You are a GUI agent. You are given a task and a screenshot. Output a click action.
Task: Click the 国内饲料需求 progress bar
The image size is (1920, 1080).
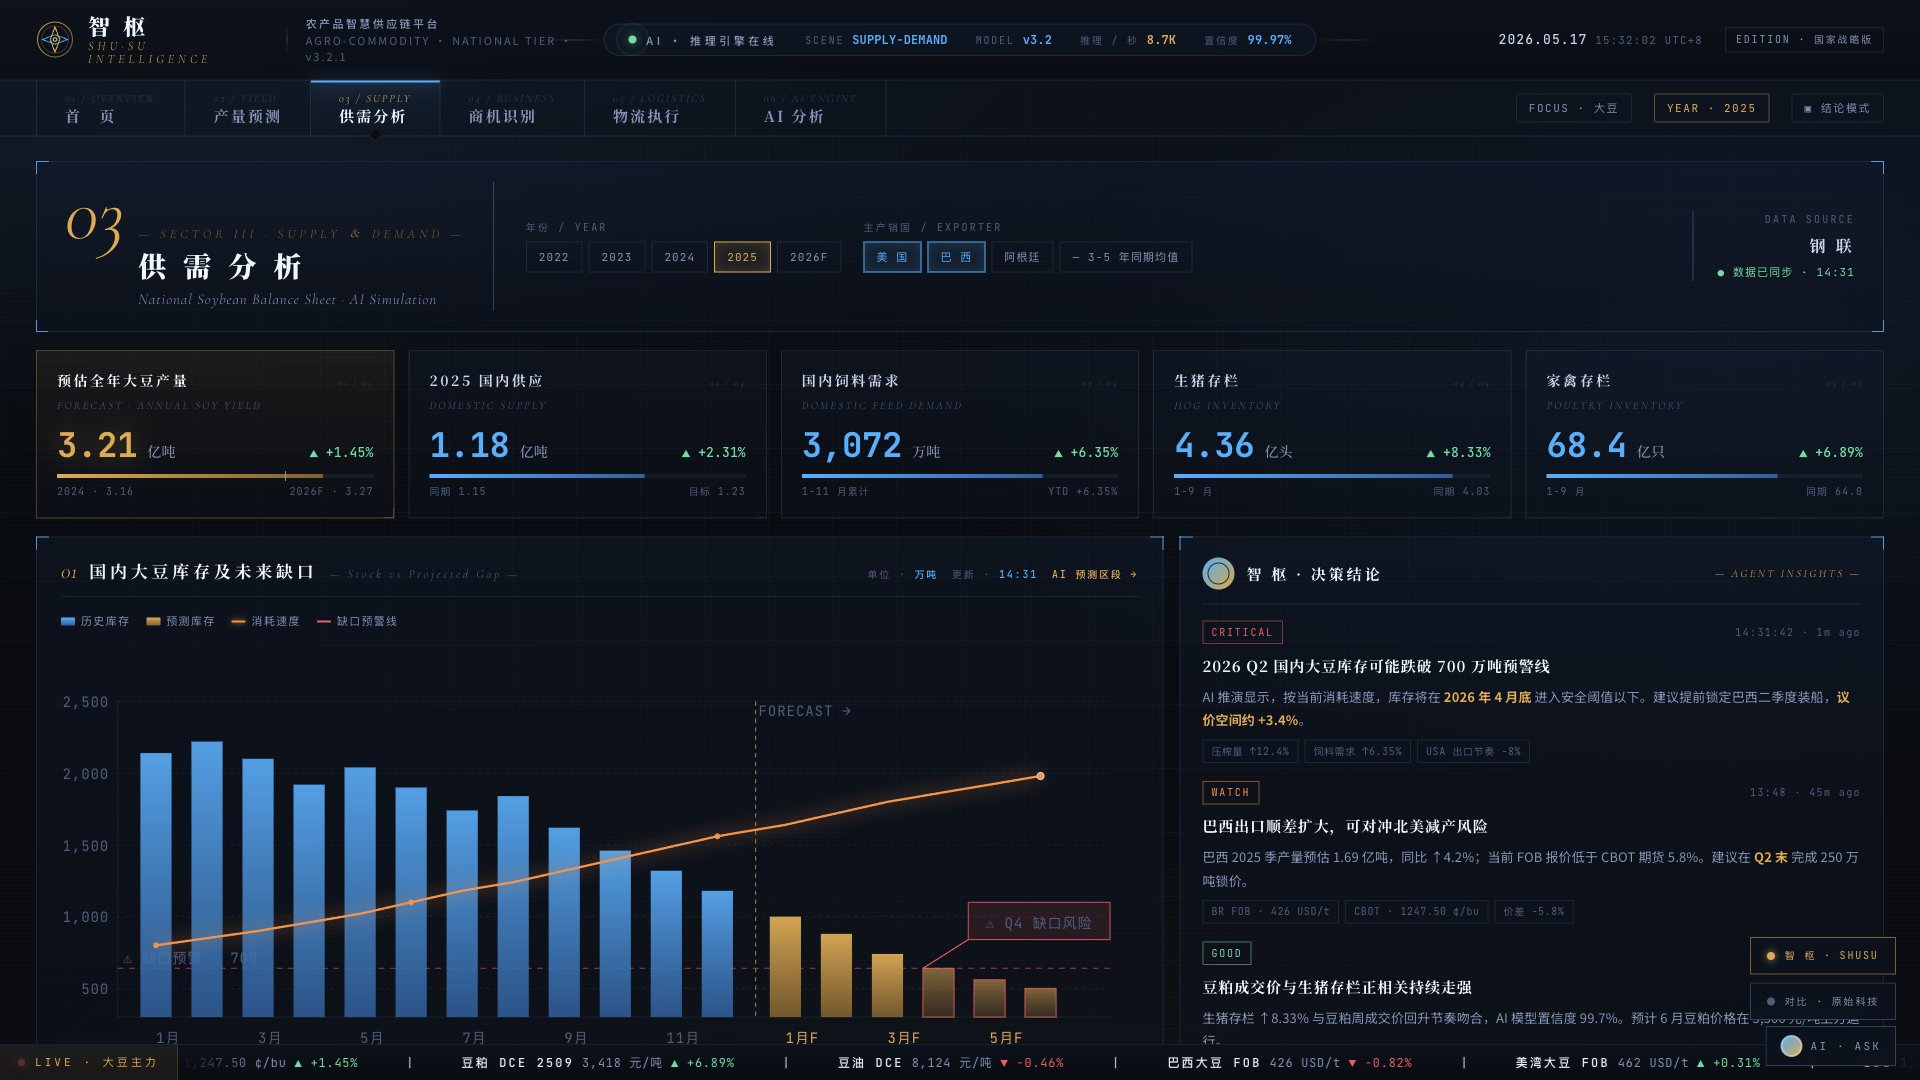point(960,476)
